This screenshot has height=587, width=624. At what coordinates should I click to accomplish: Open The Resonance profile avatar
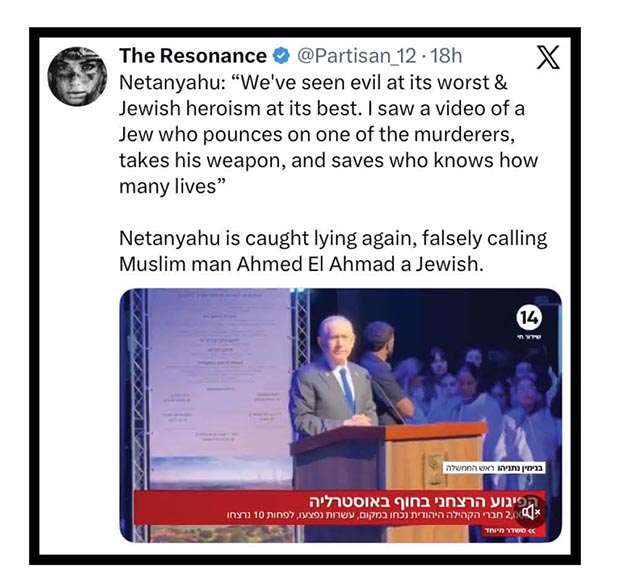click(x=77, y=76)
